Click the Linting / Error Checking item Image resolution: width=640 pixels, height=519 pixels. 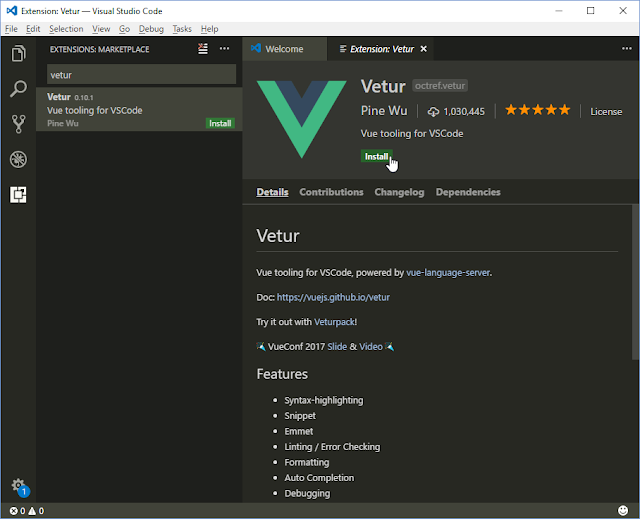(x=332, y=447)
